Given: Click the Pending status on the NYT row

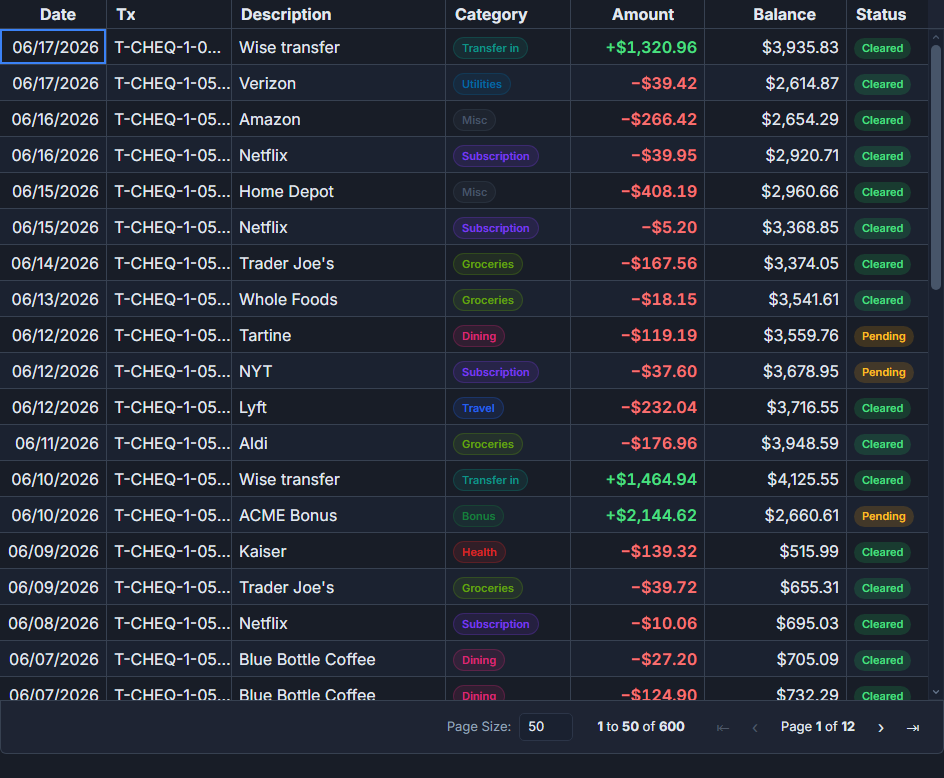Looking at the screenshot, I should click(x=883, y=372).
